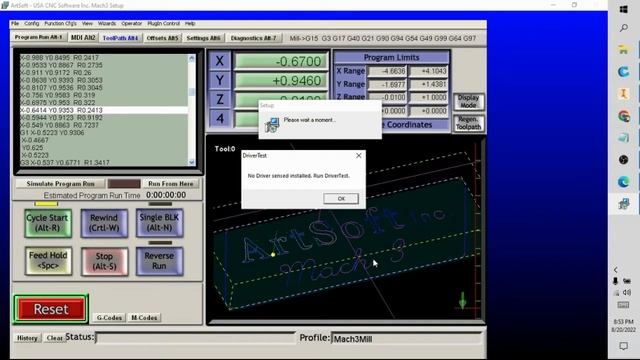Click the Profile field showing Mach3Mill
Image resolution: width=640 pixels, height=360 pixels.
[x=407, y=339]
